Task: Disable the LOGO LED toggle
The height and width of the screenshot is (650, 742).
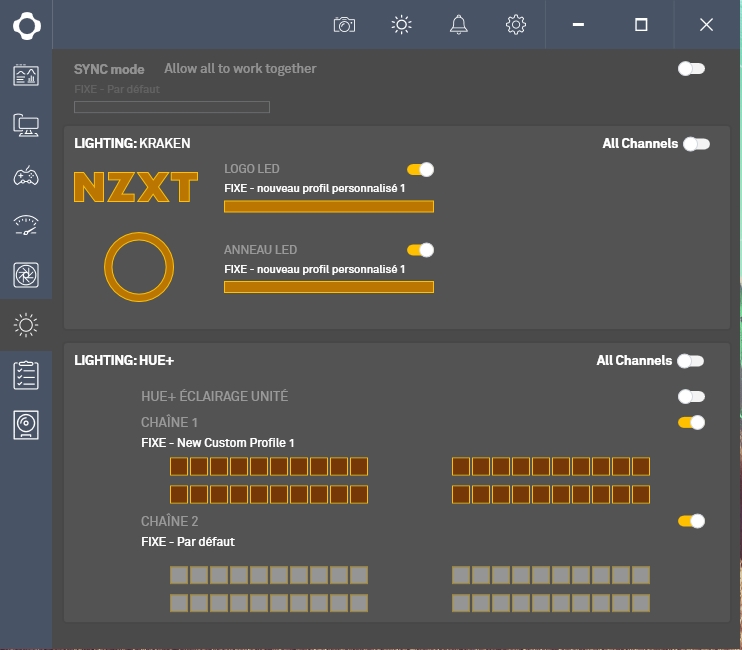Action: [x=420, y=169]
